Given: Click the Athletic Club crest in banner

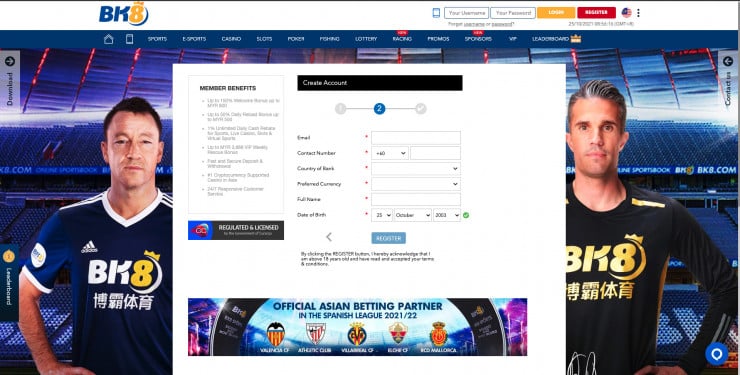Looking at the screenshot, I should tap(315, 334).
